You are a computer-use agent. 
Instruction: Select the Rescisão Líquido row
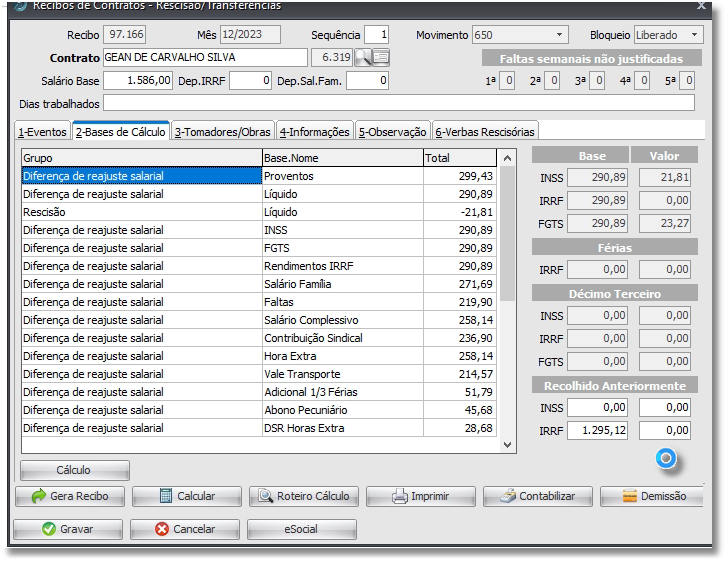[x=259, y=212]
